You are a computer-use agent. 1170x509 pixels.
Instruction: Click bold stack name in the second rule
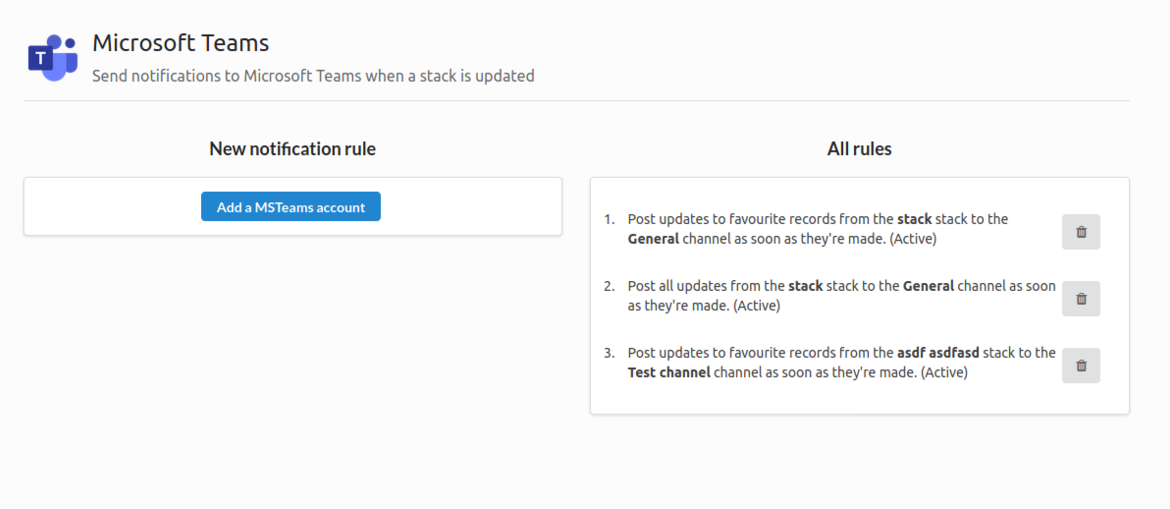805,286
